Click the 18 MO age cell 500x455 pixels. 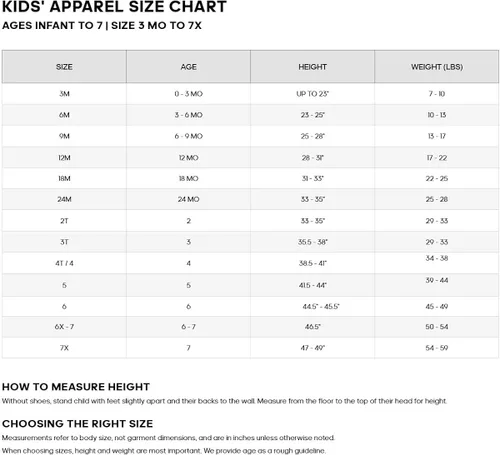coord(188,178)
